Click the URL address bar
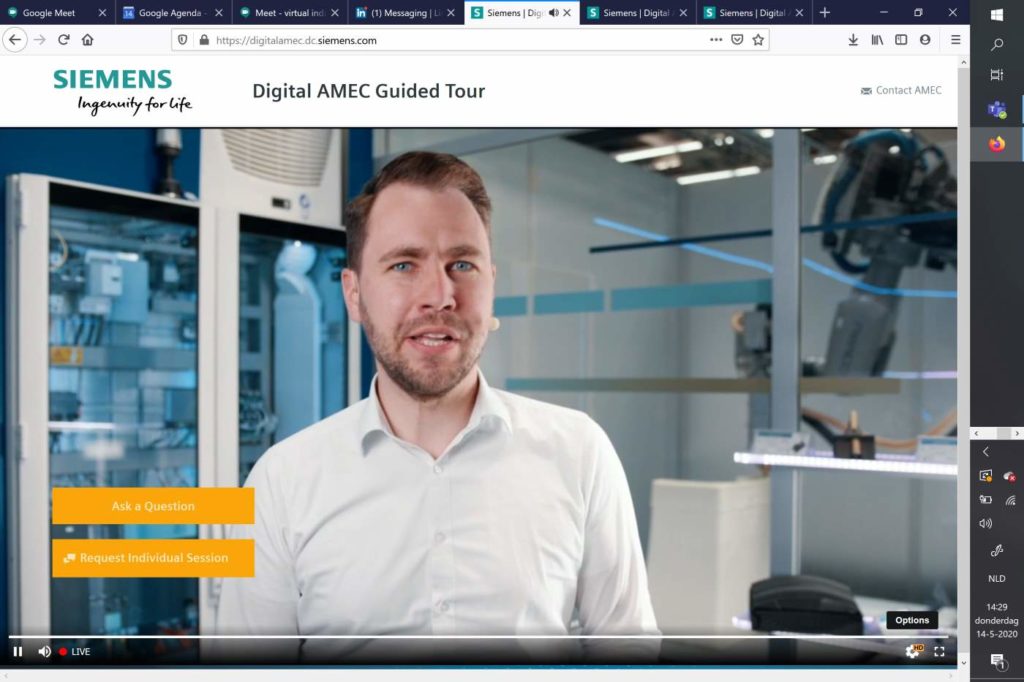The width and height of the screenshot is (1024, 682). click(x=450, y=40)
